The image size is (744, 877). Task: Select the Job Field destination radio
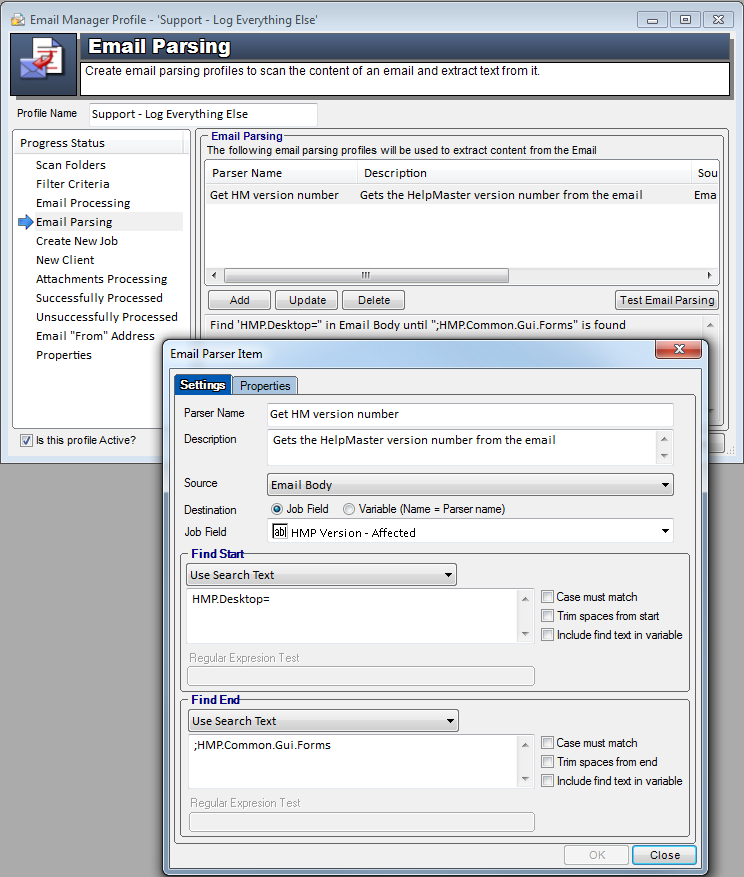(276, 509)
